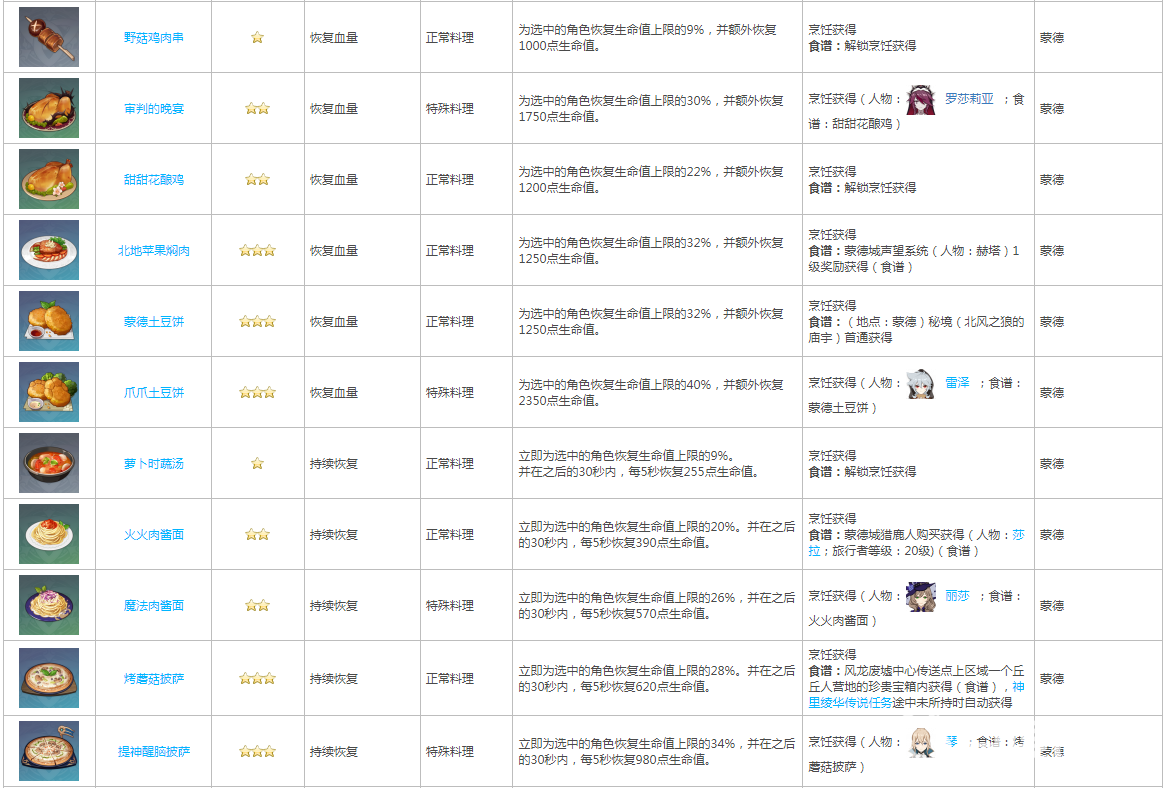Select the 烤蘑菇披萨 pizza icon
This screenshot has width=1166, height=788.
[49, 678]
